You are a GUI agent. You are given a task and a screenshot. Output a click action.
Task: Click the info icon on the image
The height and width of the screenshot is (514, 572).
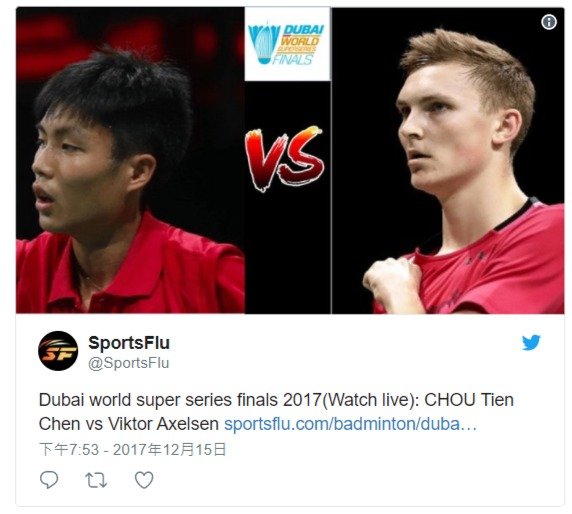click(549, 22)
